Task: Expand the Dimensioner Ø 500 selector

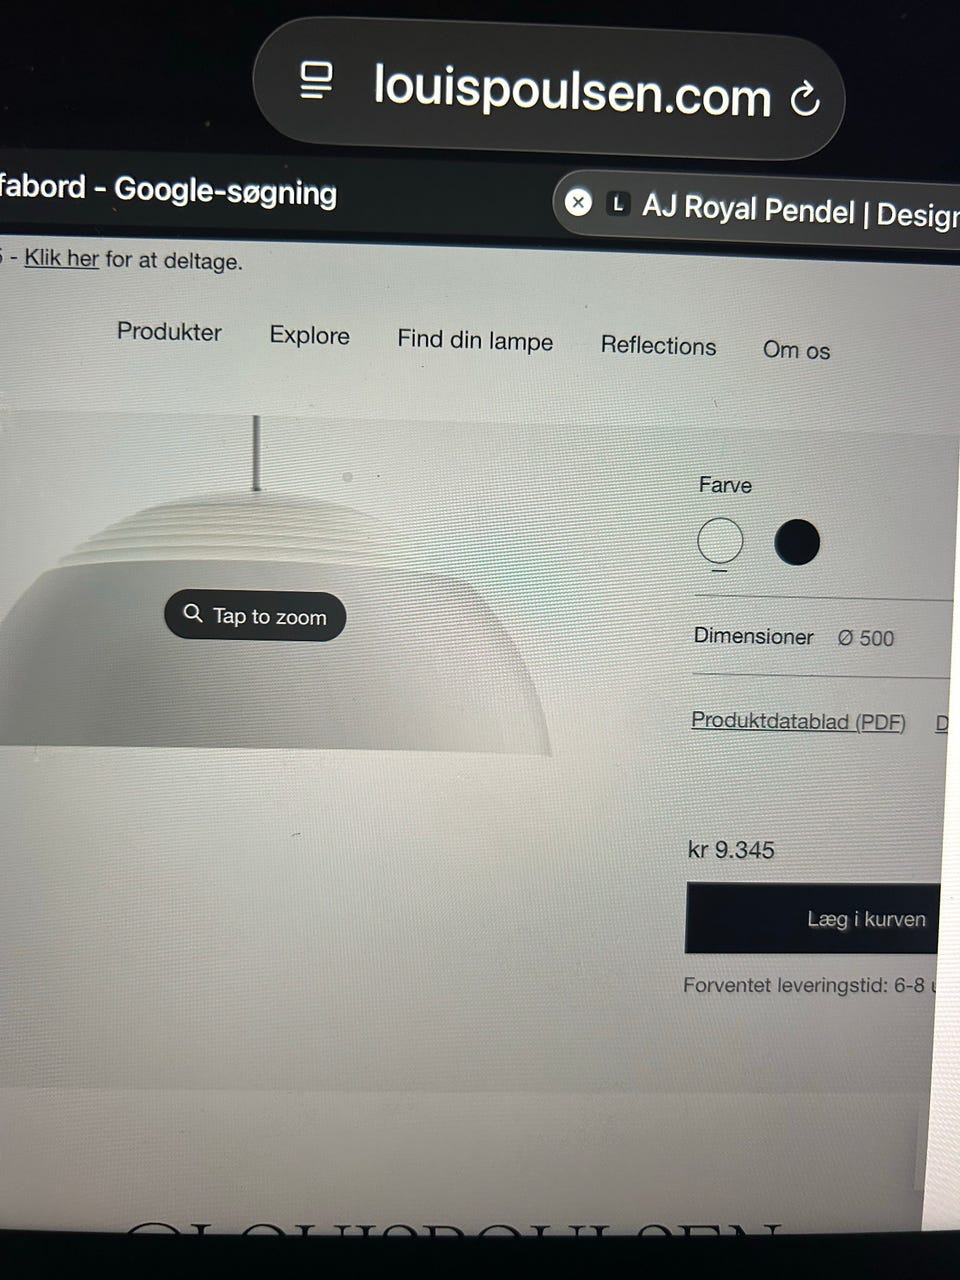Action: point(822,637)
